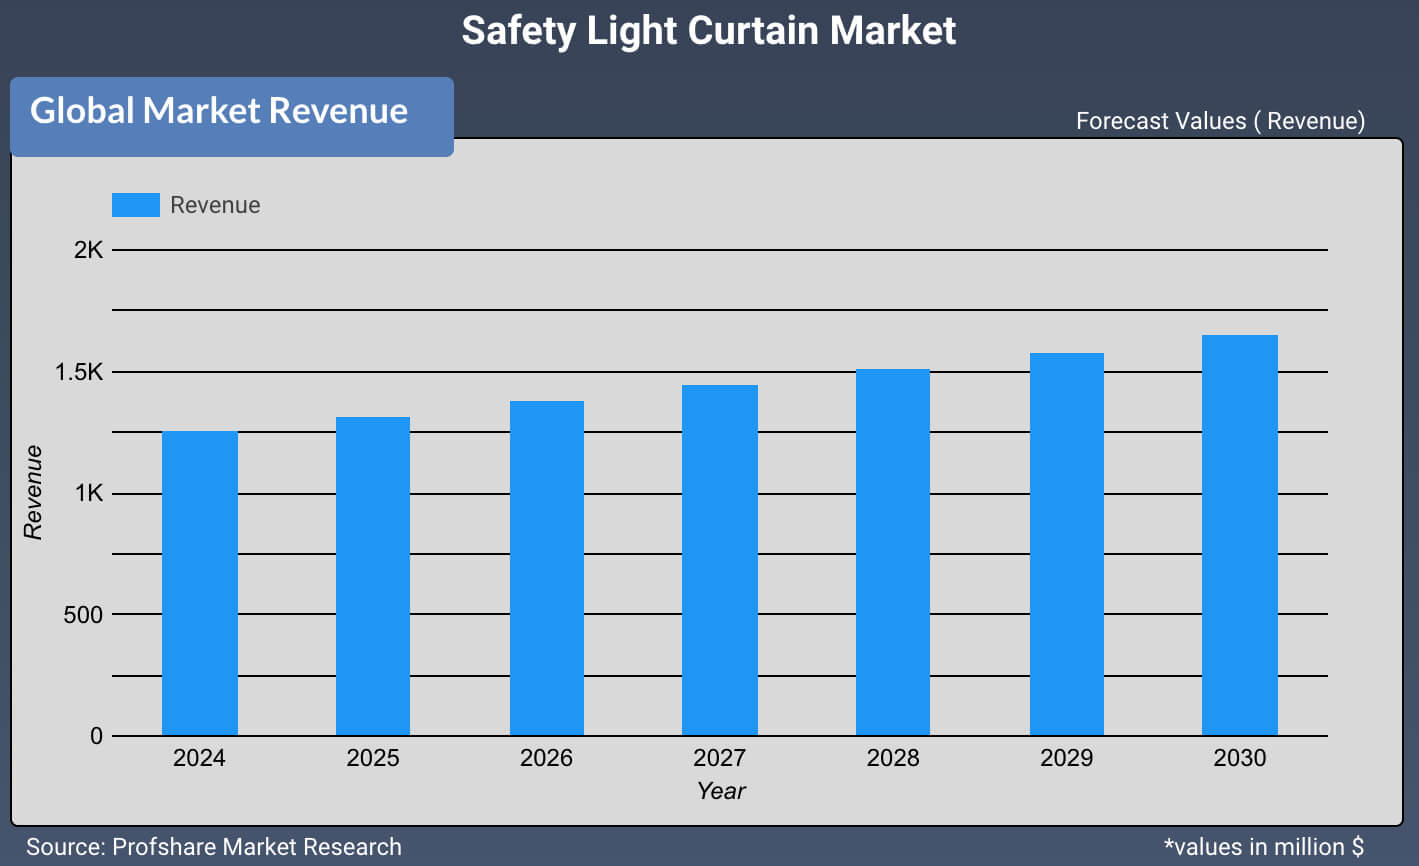
Task: Click the 2024 x-axis label
Action: (199, 758)
